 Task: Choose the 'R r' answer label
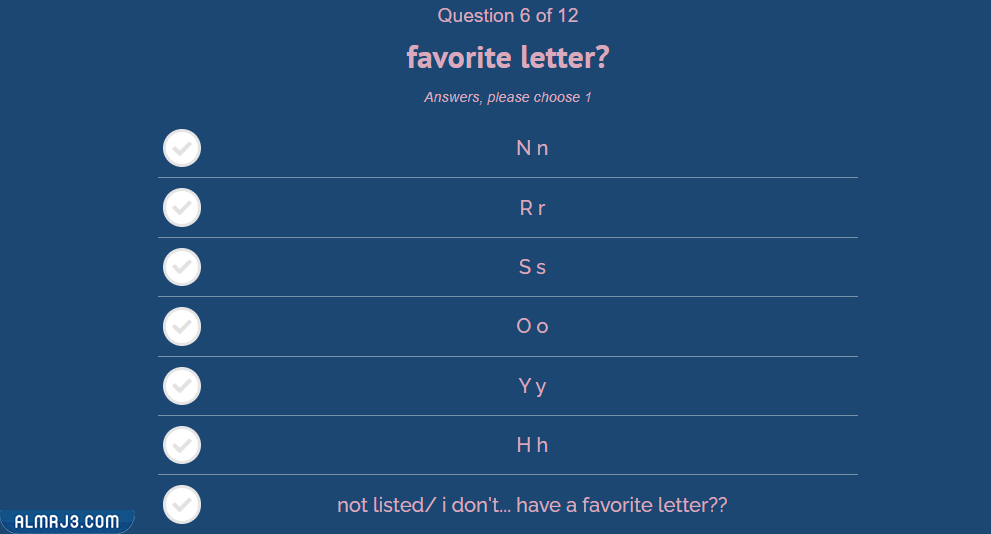point(532,208)
